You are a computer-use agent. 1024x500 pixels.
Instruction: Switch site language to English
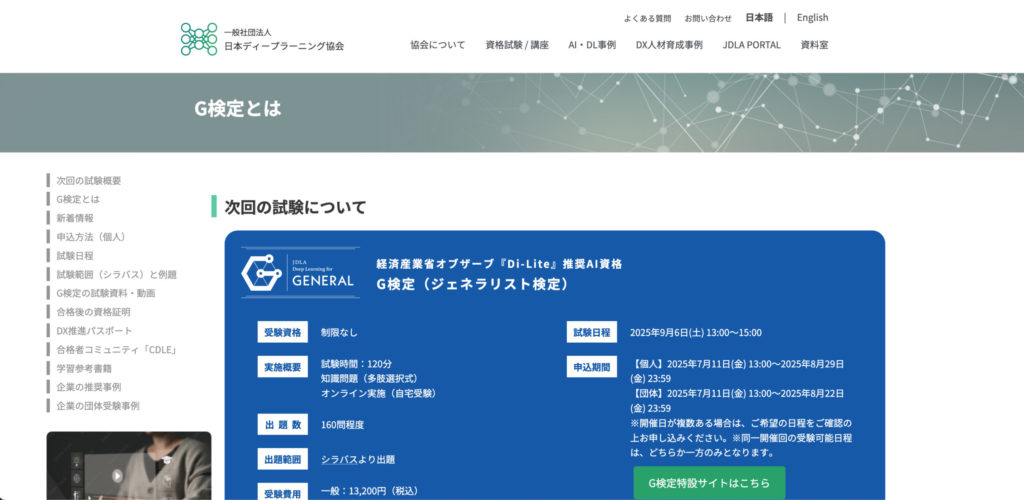click(812, 18)
